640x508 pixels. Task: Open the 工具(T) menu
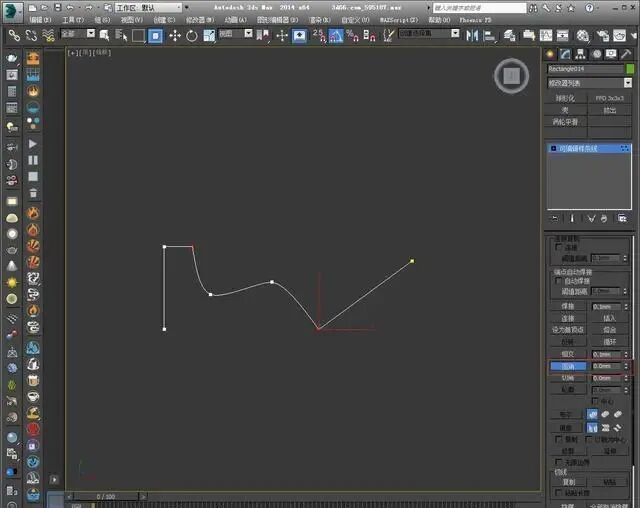pos(73,20)
